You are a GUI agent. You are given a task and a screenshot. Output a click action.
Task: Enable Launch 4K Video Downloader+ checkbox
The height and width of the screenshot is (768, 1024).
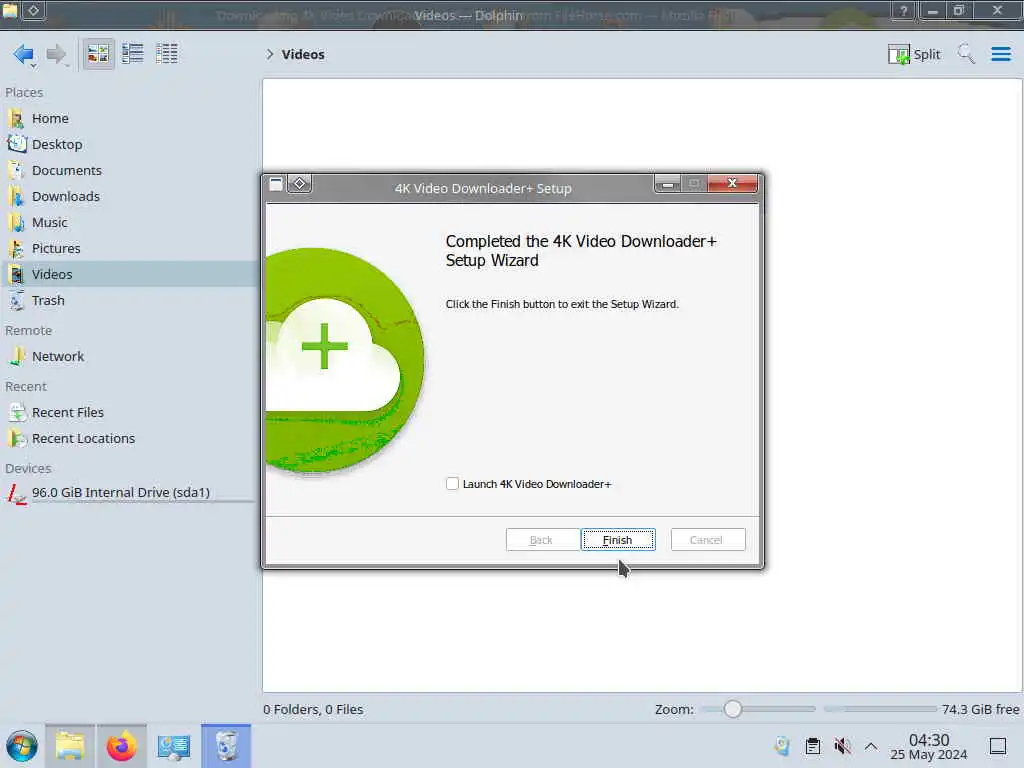click(x=452, y=484)
